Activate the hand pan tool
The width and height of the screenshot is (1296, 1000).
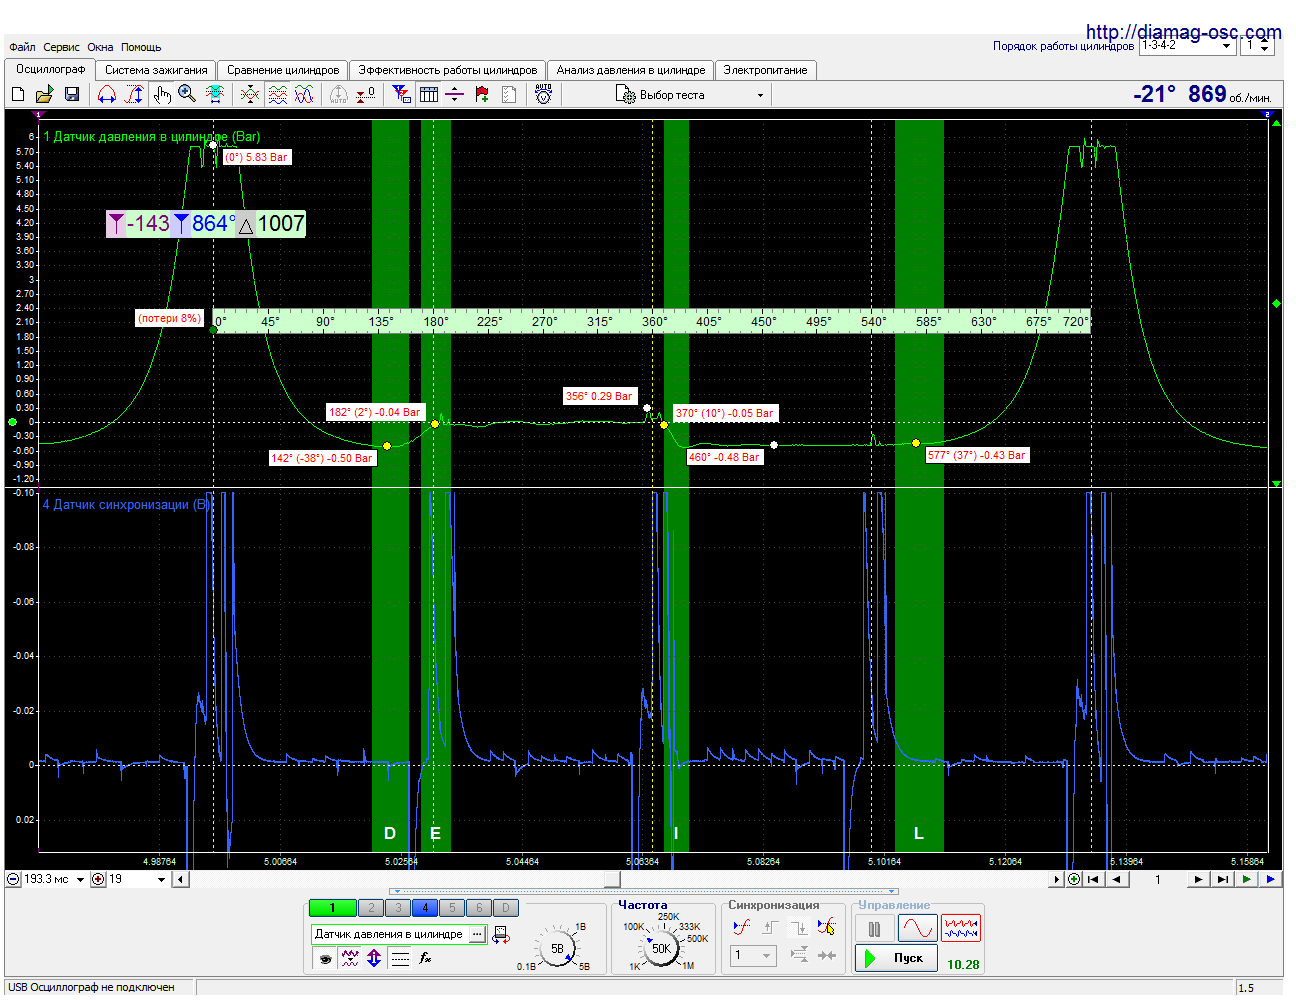tap(162, 94)
